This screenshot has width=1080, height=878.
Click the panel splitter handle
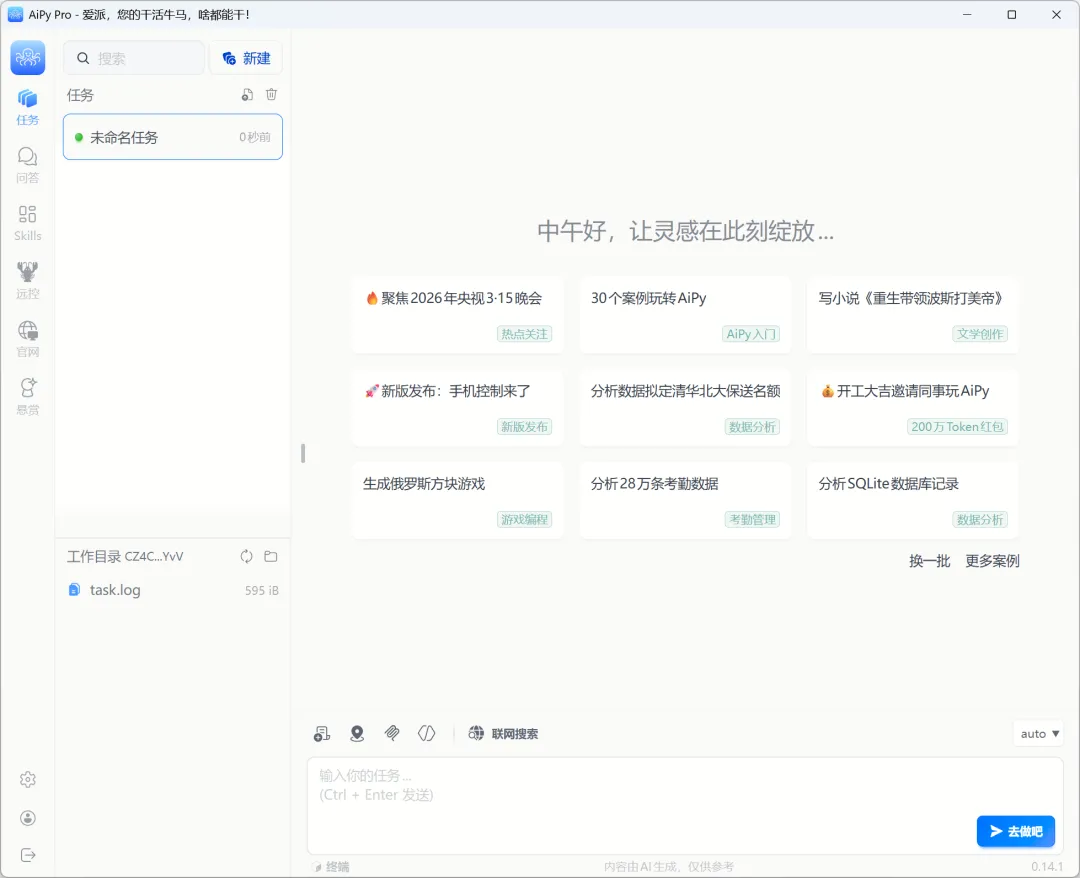[303, 453]
